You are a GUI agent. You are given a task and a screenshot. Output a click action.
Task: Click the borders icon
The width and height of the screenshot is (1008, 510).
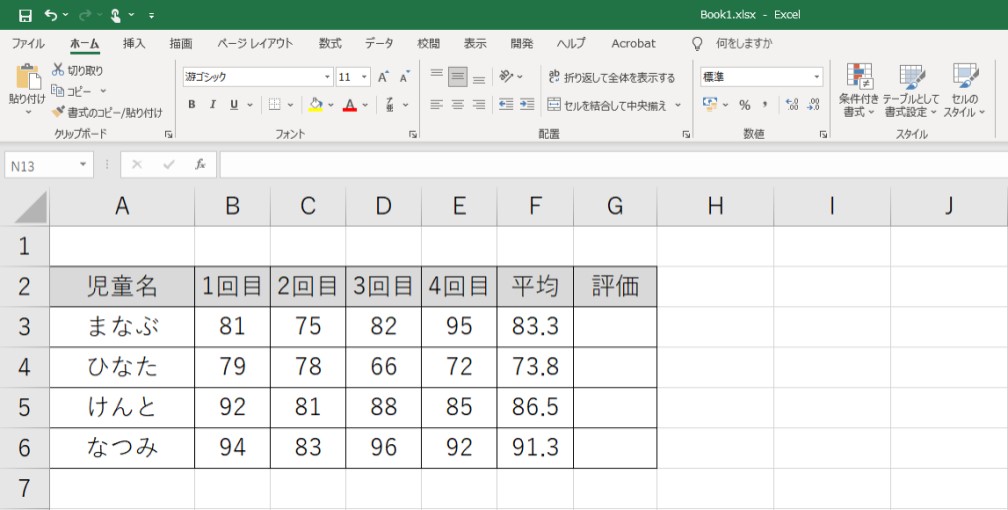click(274, 104)
